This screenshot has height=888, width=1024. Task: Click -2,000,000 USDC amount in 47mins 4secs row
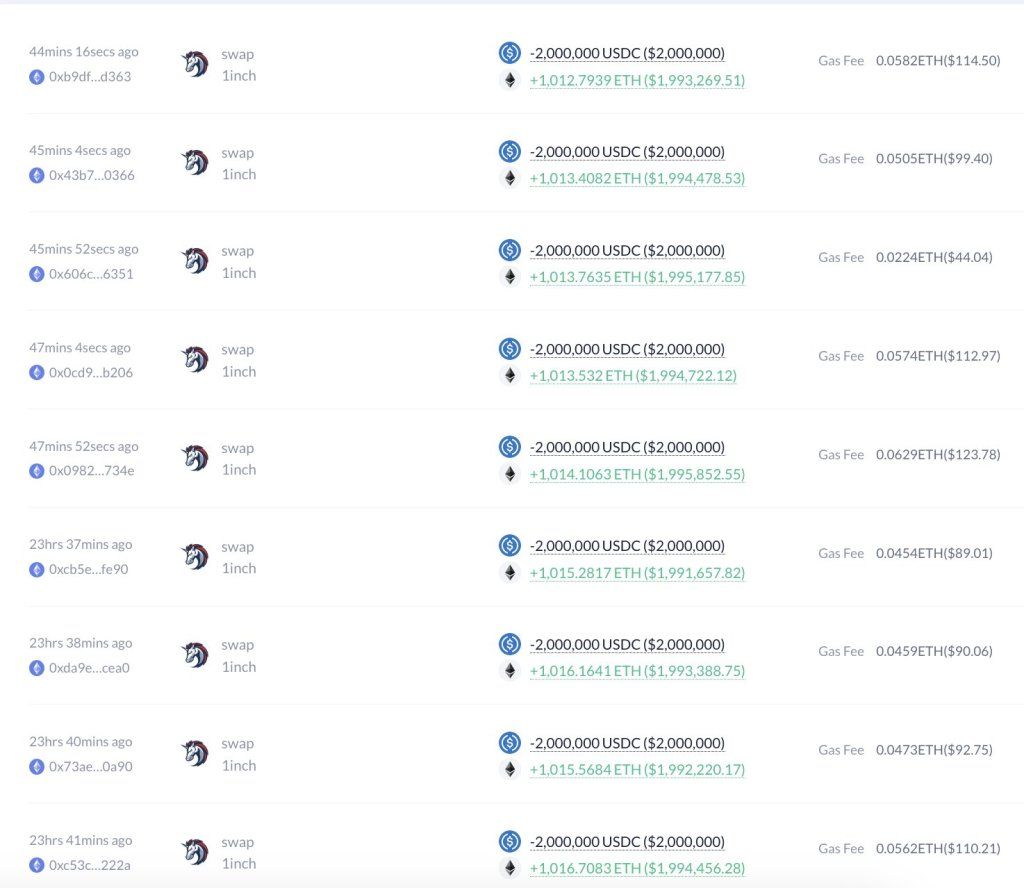(628, 349)
